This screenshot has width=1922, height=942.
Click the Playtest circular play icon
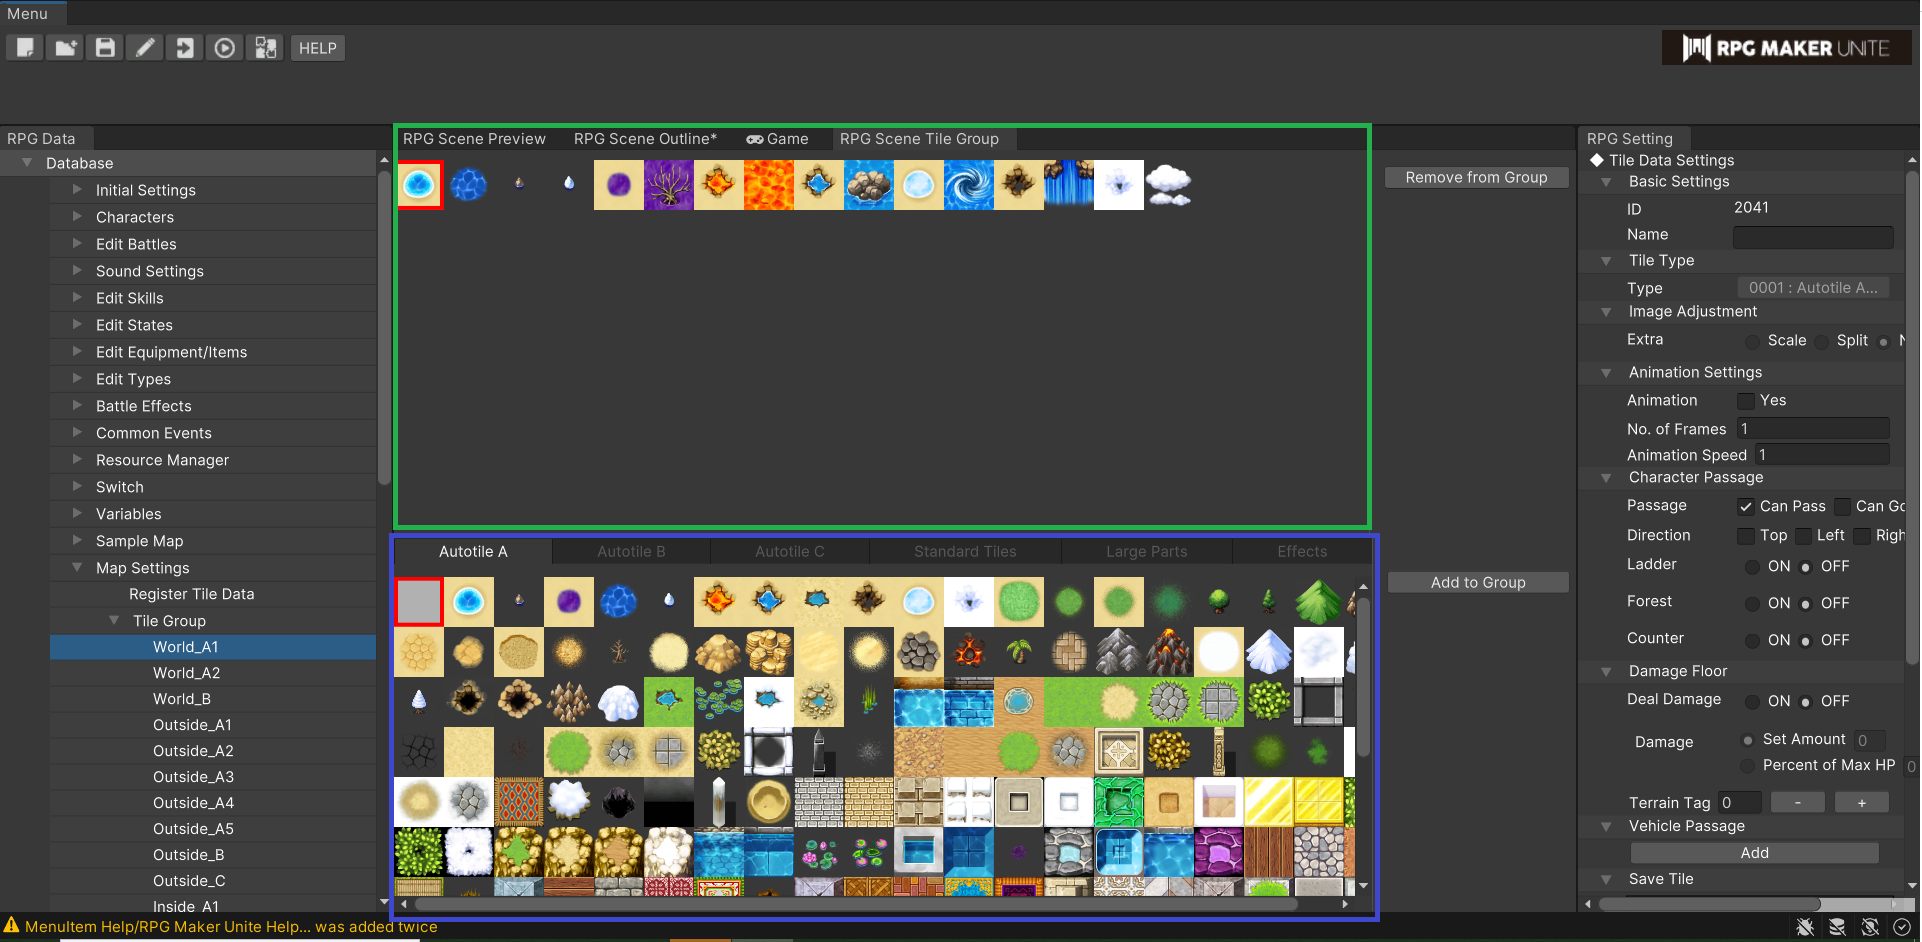[x=225, y=48]
